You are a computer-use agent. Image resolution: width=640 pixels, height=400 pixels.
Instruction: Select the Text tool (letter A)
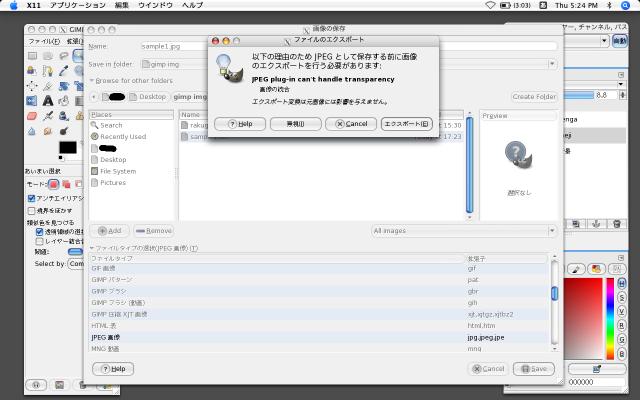(48, 100)
